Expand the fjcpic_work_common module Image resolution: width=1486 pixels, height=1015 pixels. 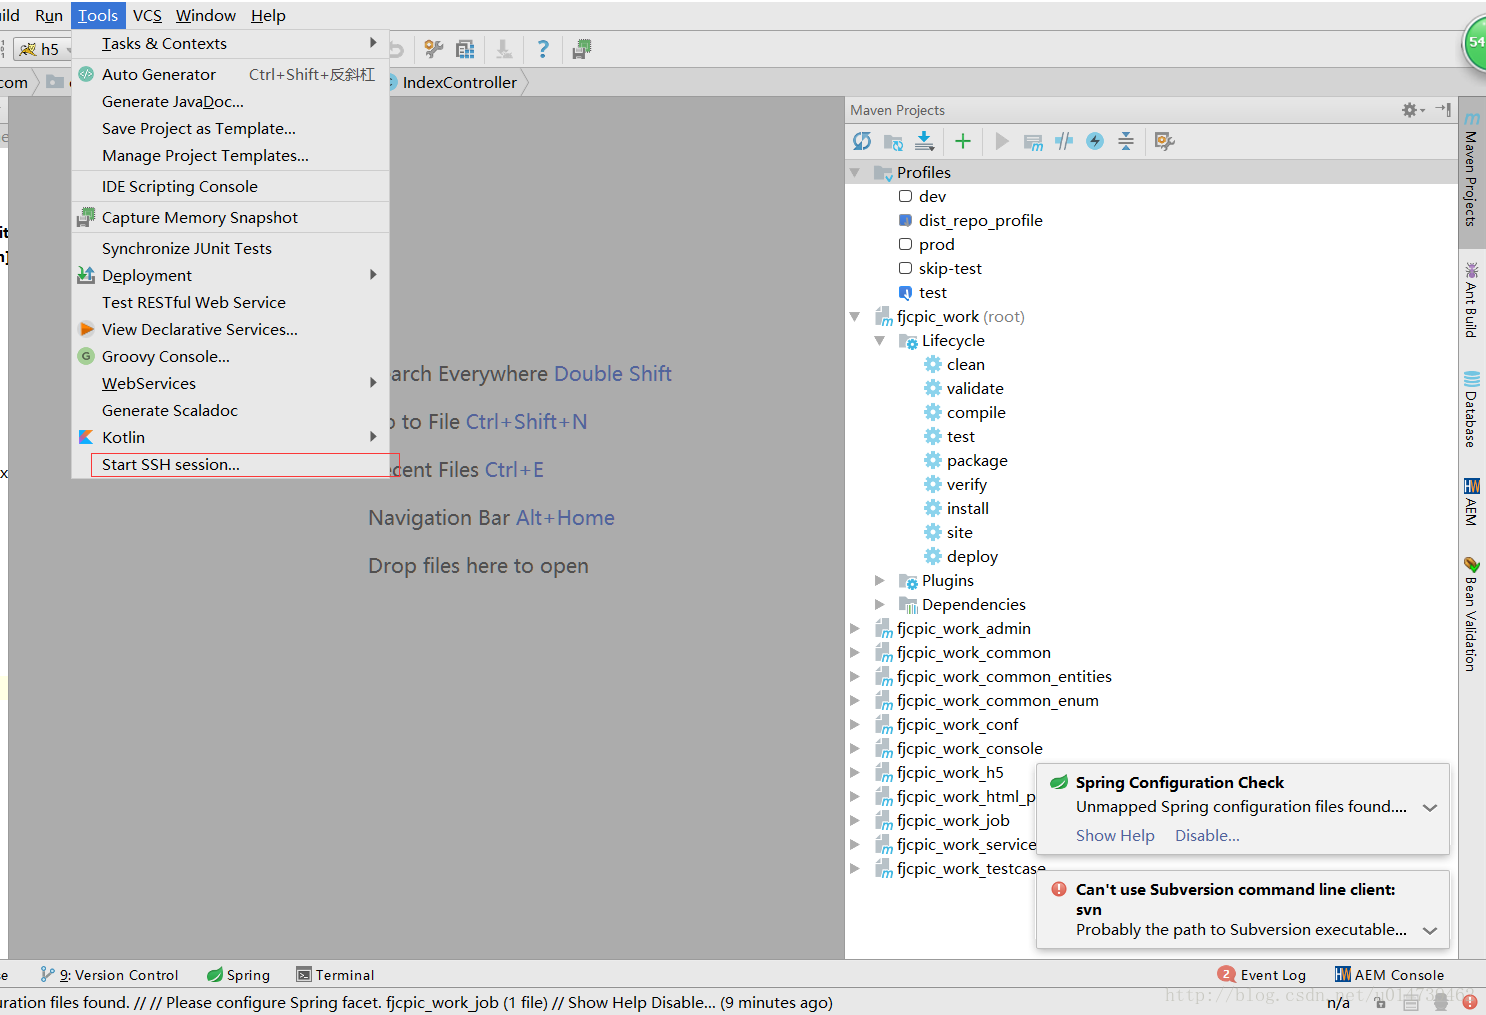855,652
